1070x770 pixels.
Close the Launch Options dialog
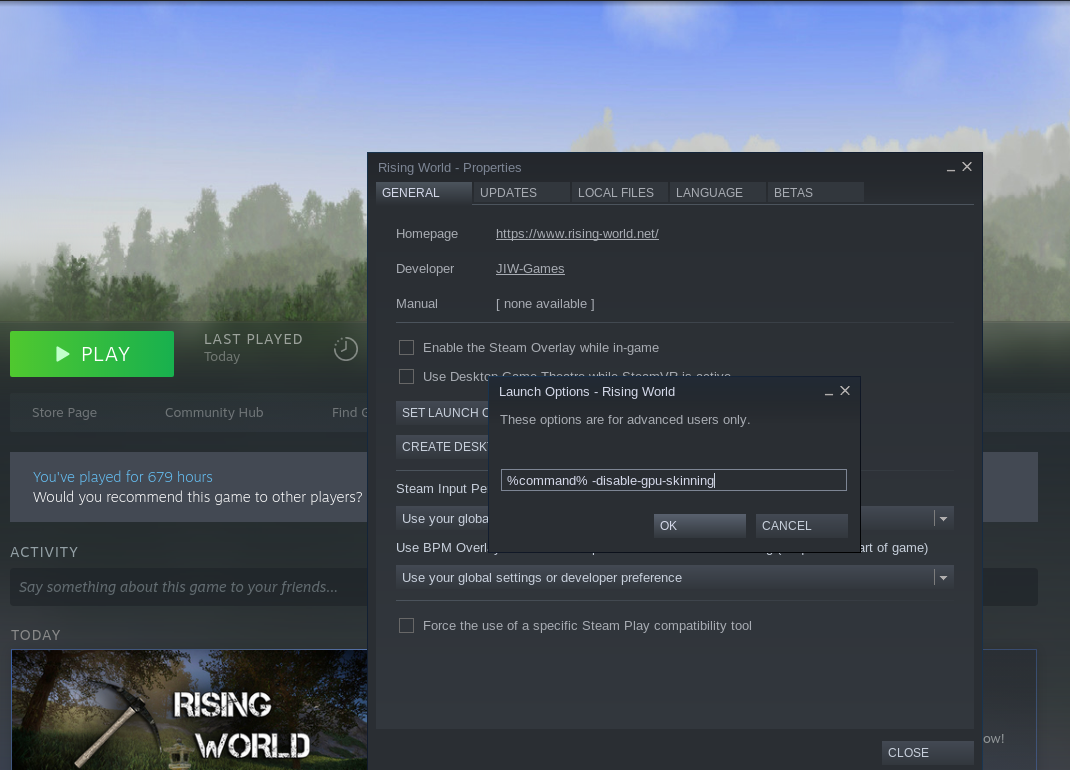pos(845,391)
